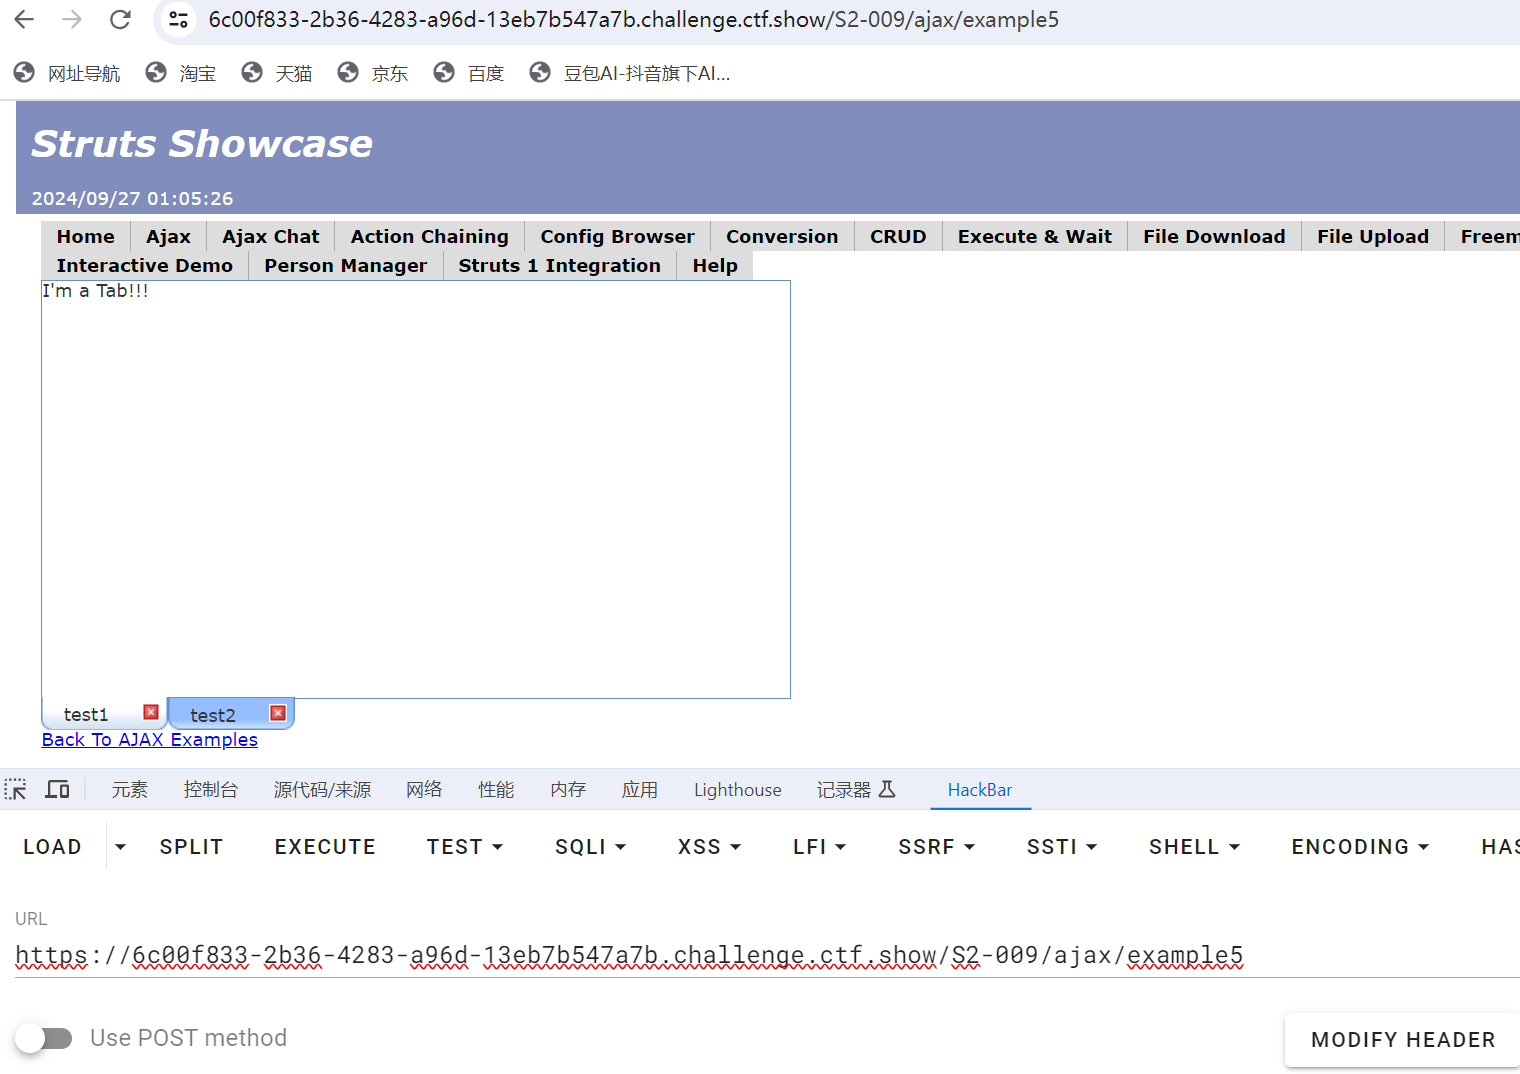Open the Person Manager menu item
The image size is (1520, 1074).
point(346,266)
